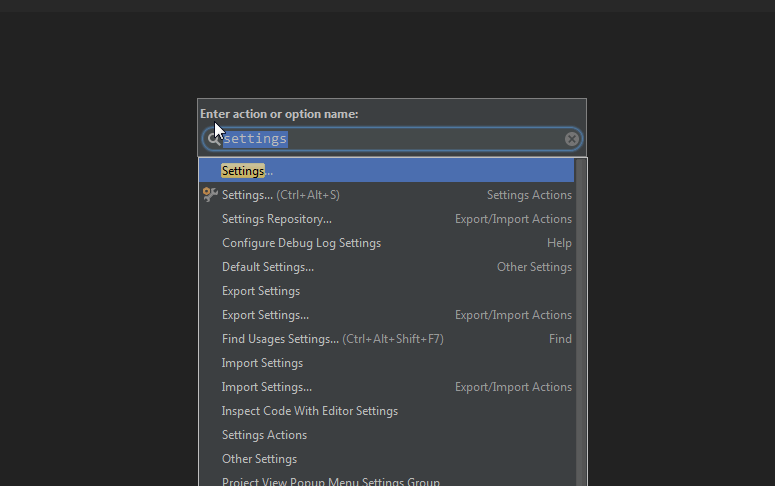Select the Other Settings group
775x486 pixels.
click(387, 459)
